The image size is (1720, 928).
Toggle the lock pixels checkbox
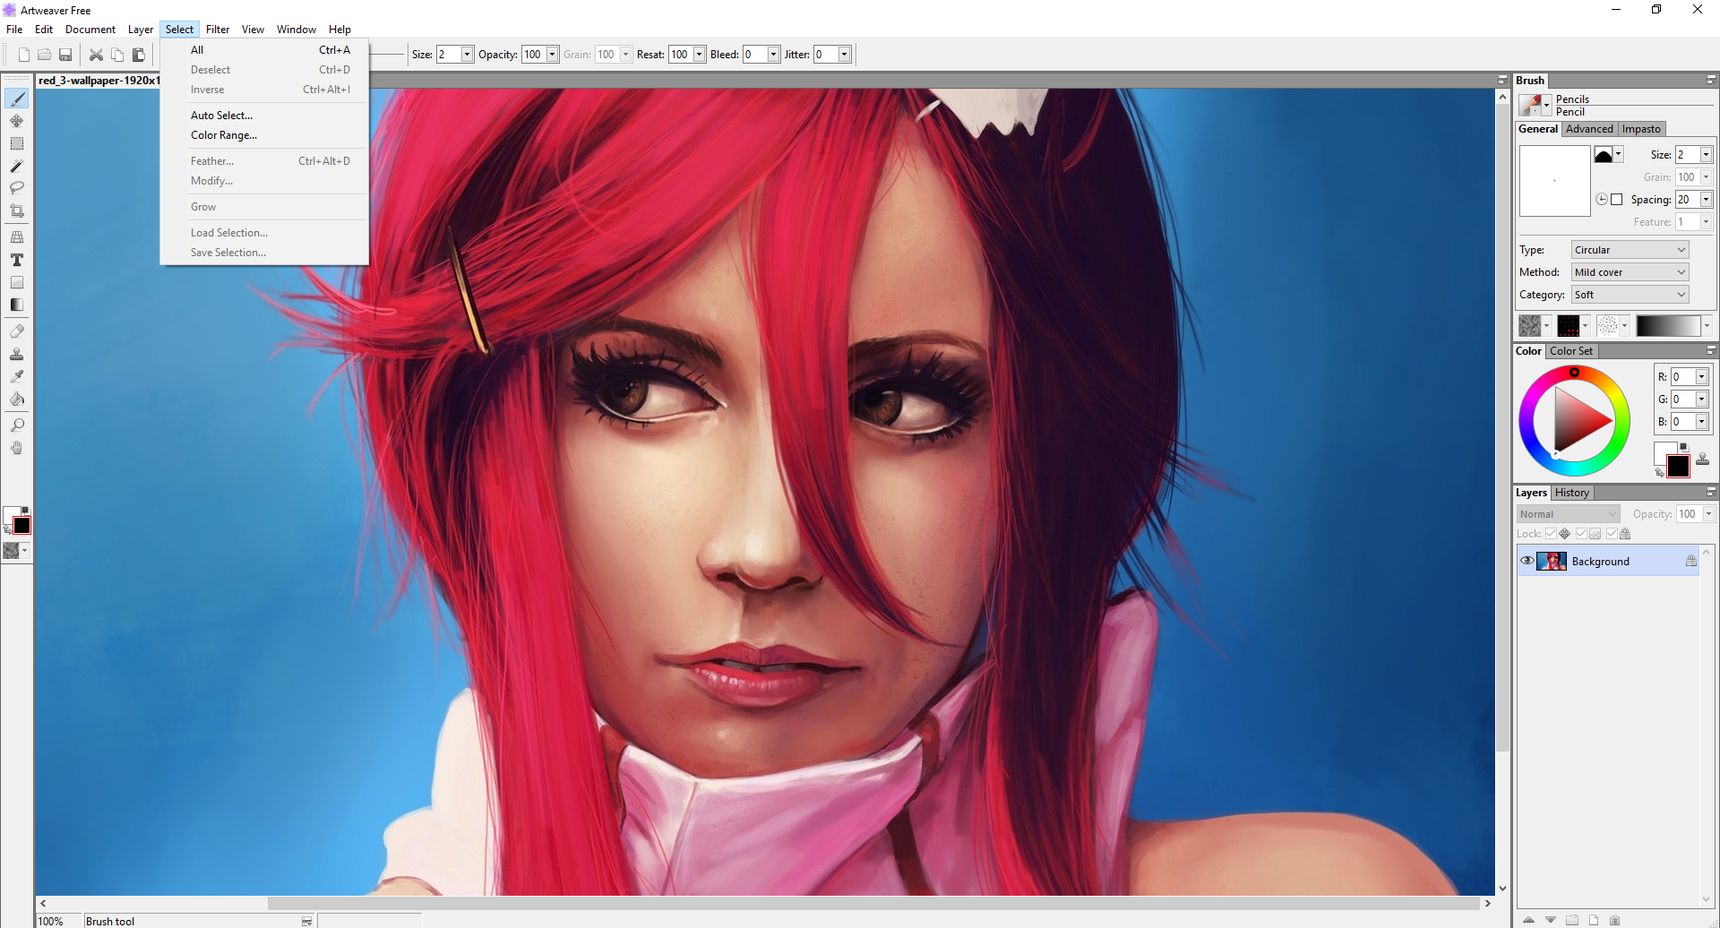(1580, 534)
